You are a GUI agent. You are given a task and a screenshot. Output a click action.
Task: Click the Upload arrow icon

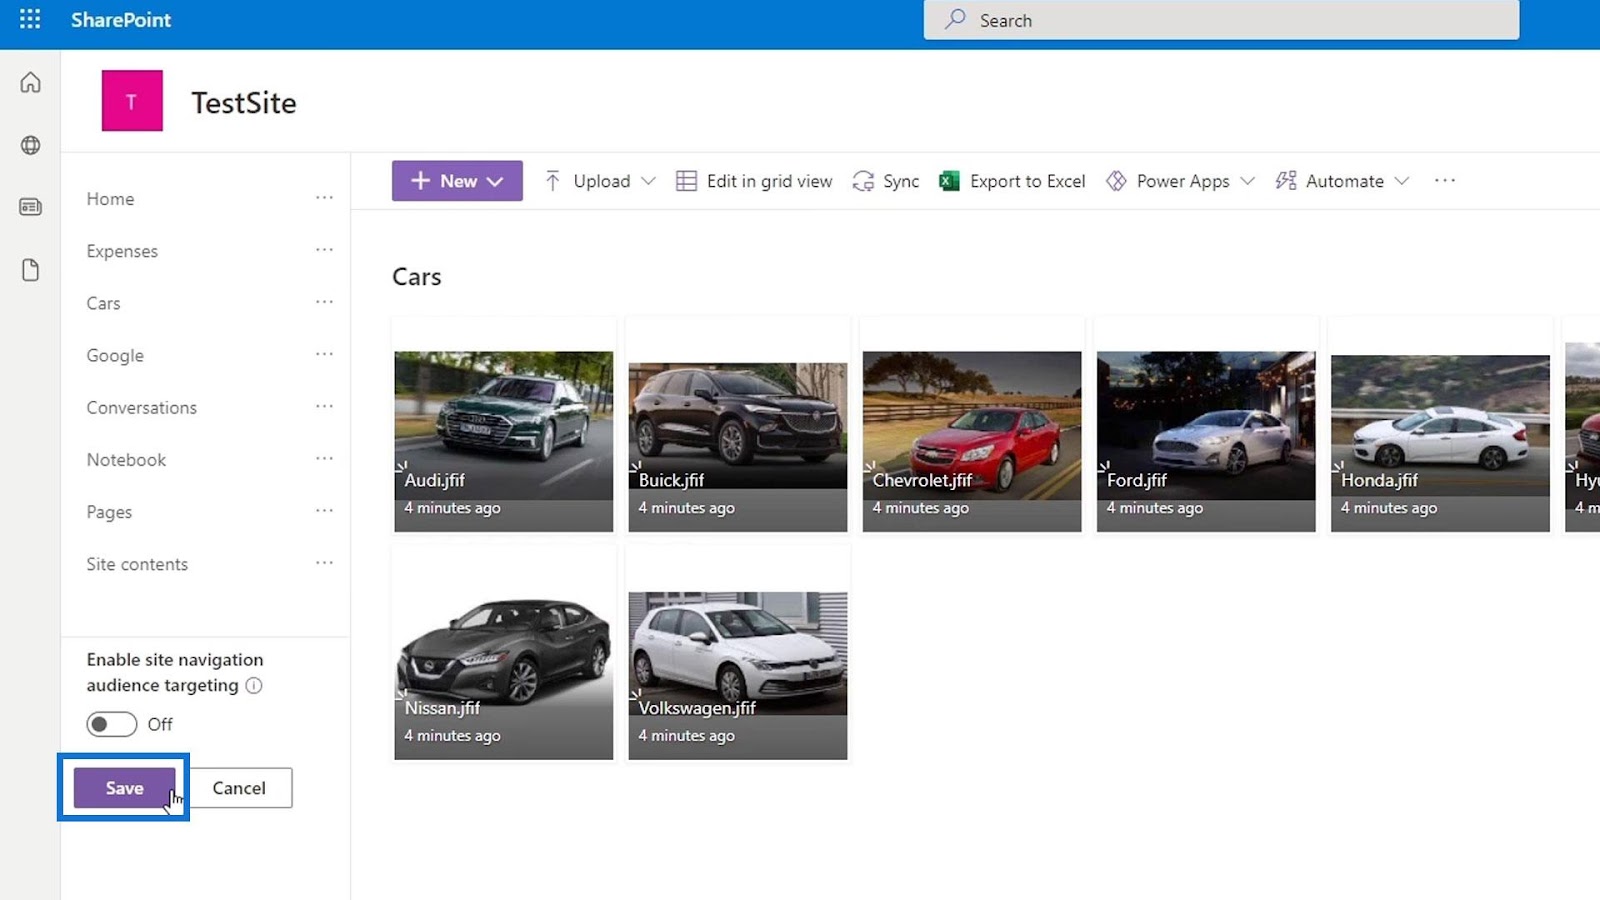[x=552, y=181]
